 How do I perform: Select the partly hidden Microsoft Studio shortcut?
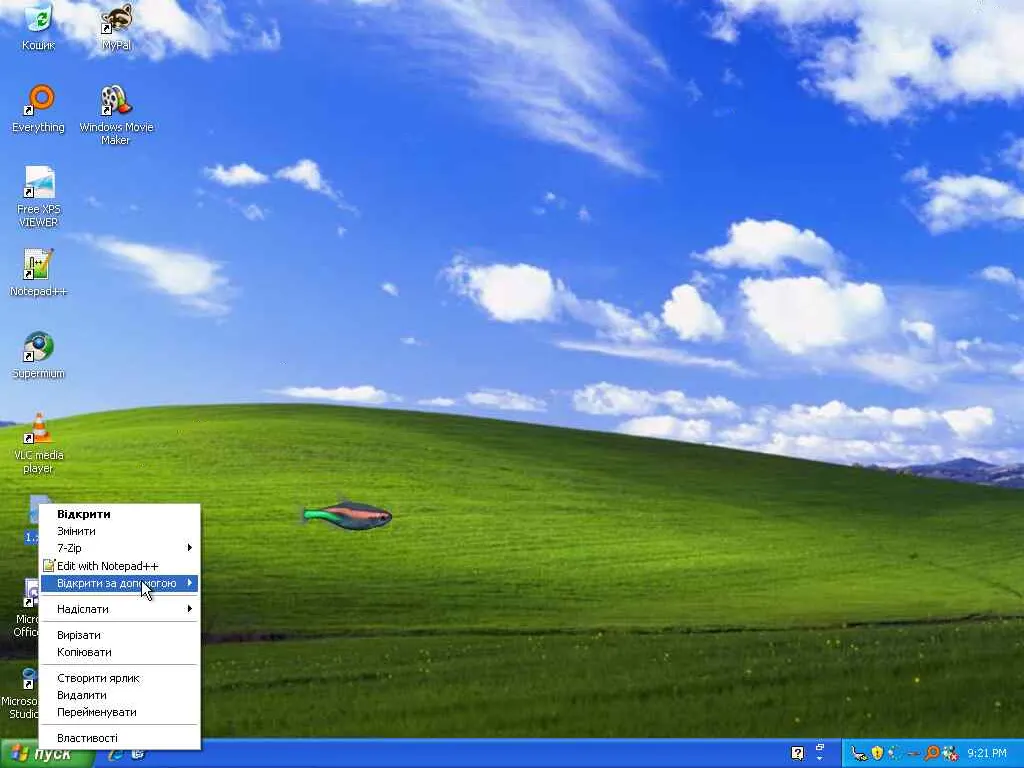point(21,692)
